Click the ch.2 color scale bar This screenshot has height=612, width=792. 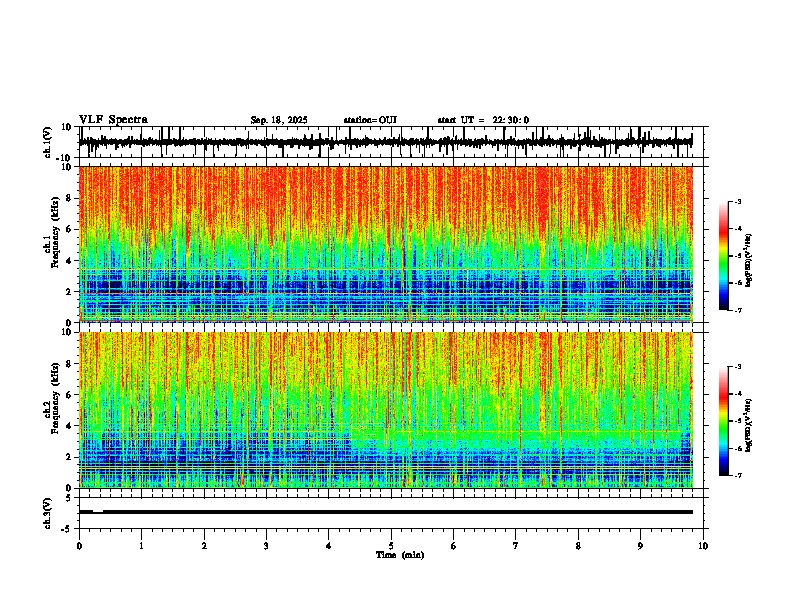724,421
